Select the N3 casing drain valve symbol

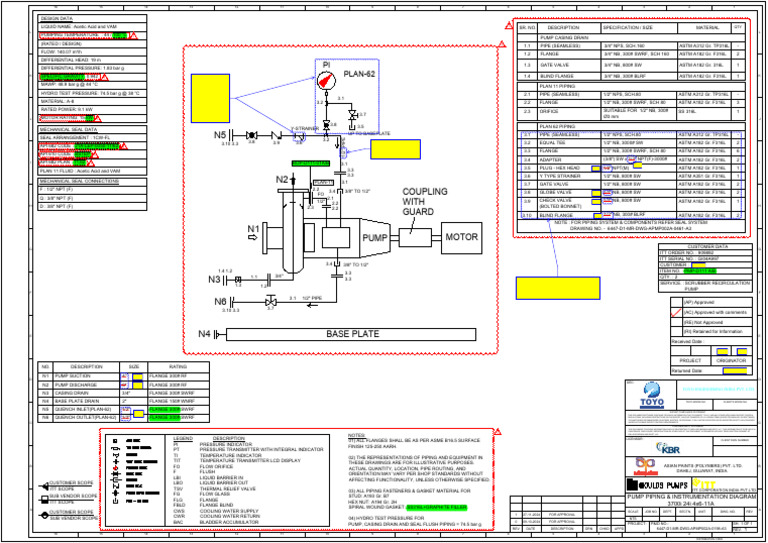pyautogui.click(x=238, y=280)
